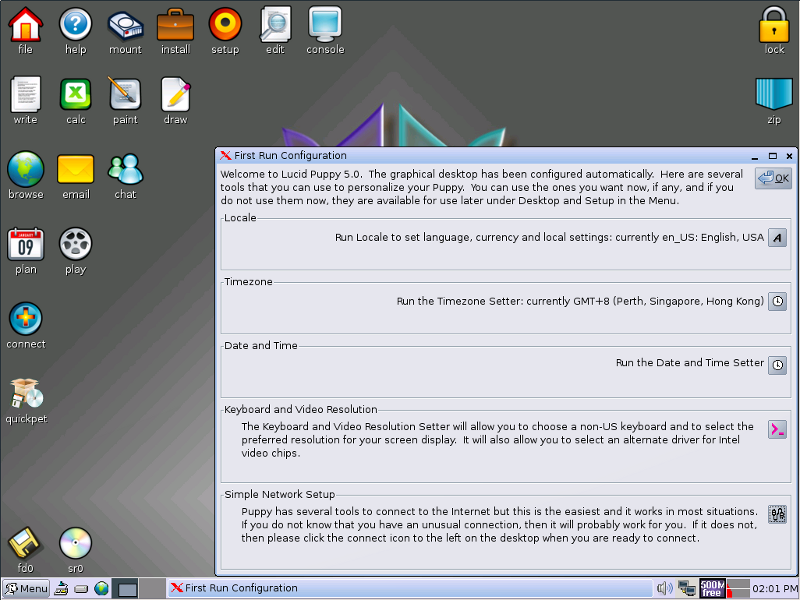Click the taskbar printer-like tray launcher icon
The width and height of the screenshot is (800, 600).
pos(61,589)
